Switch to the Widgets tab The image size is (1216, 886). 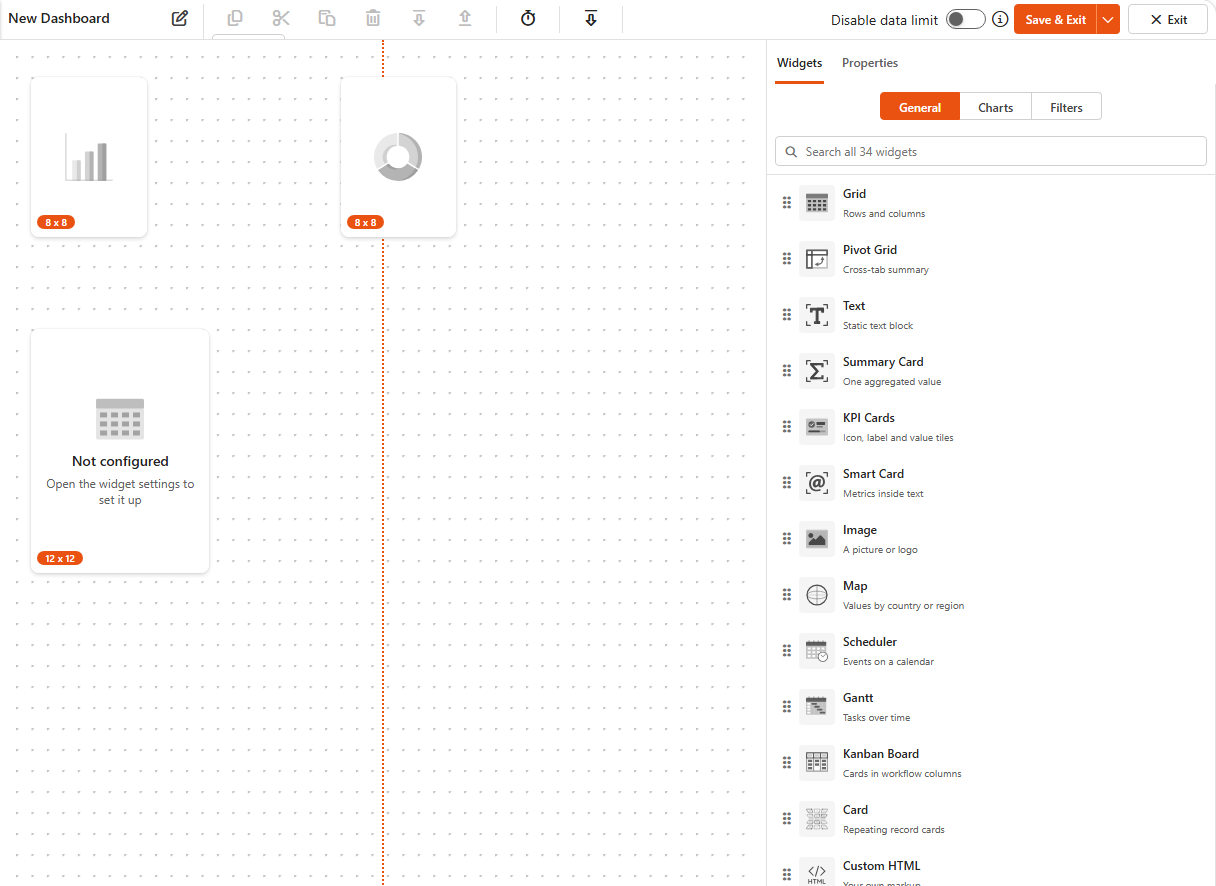[799, 63]
